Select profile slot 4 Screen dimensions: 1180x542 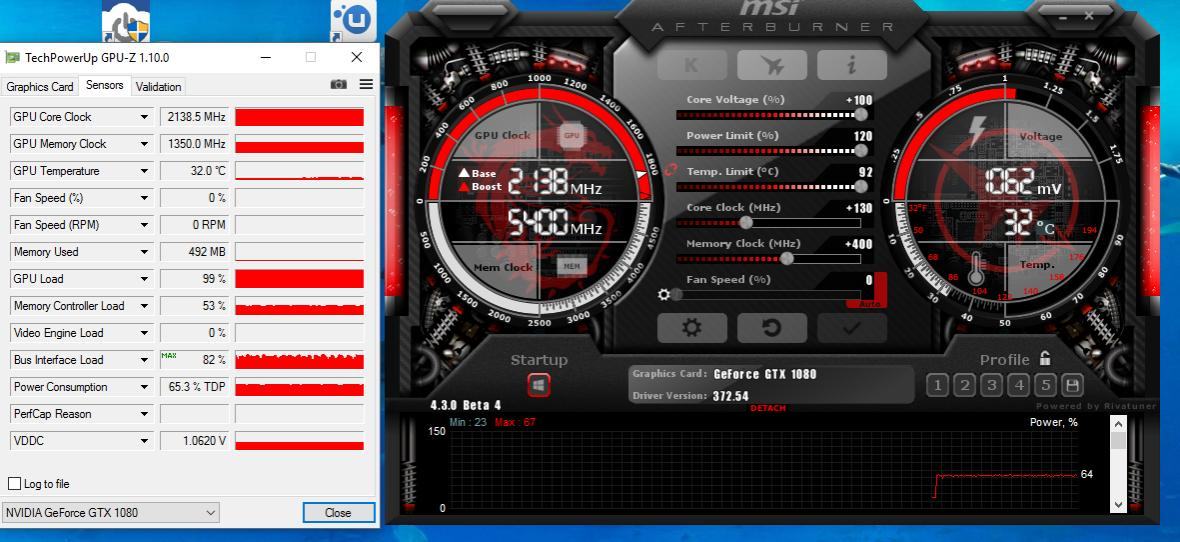1018,385
